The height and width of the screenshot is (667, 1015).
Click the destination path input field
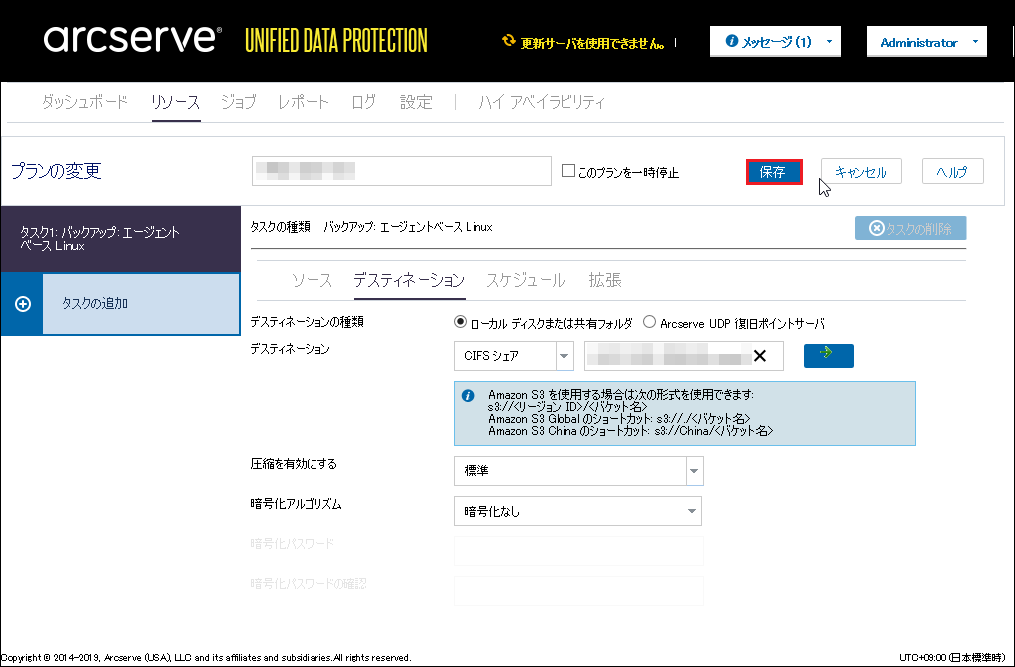coord(684,356)
